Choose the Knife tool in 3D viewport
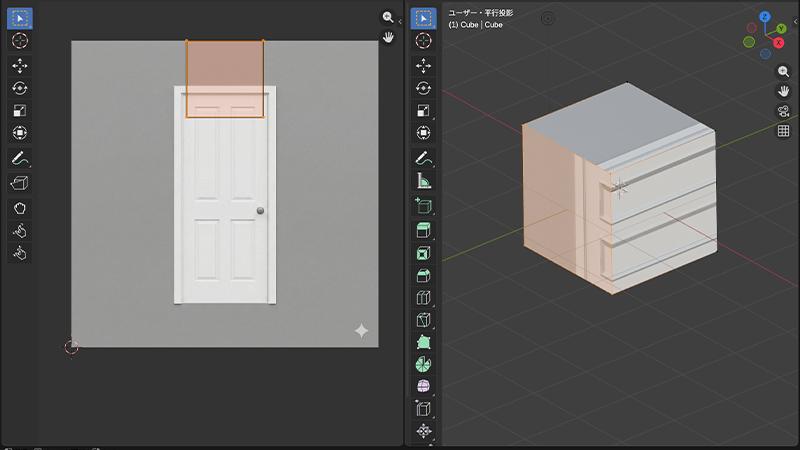 point(423,321)
